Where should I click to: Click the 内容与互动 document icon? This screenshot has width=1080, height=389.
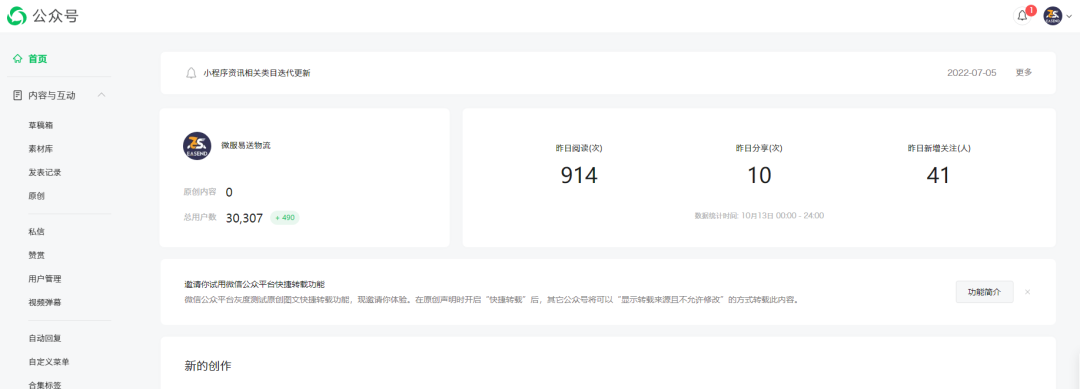coord(18,95)
